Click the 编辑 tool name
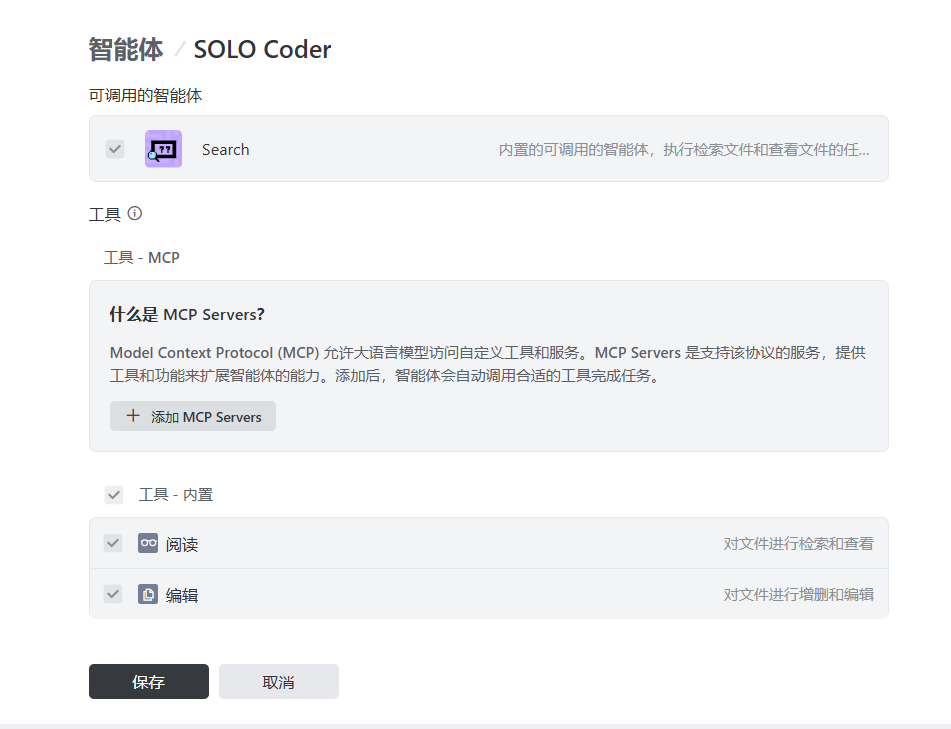This screenshot has height=729, width=951. point(182,595)
